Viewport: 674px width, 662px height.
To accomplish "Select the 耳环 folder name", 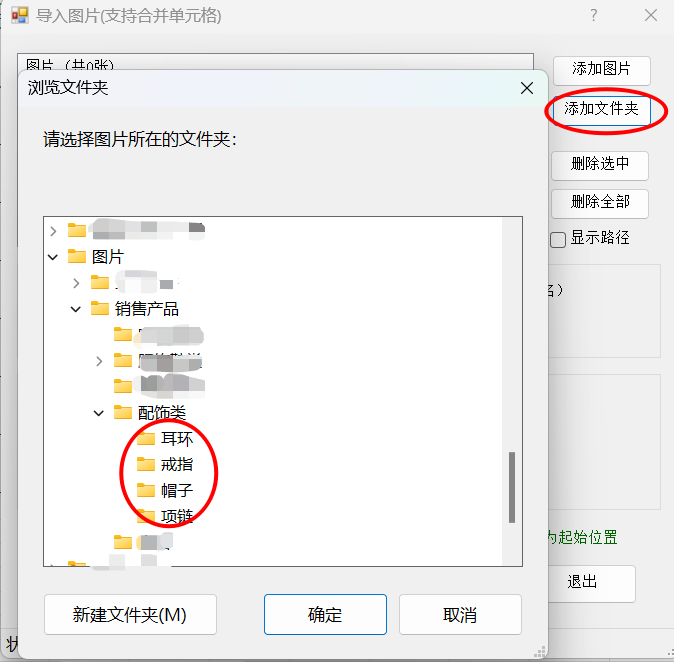I will click(x=176, y=438).
